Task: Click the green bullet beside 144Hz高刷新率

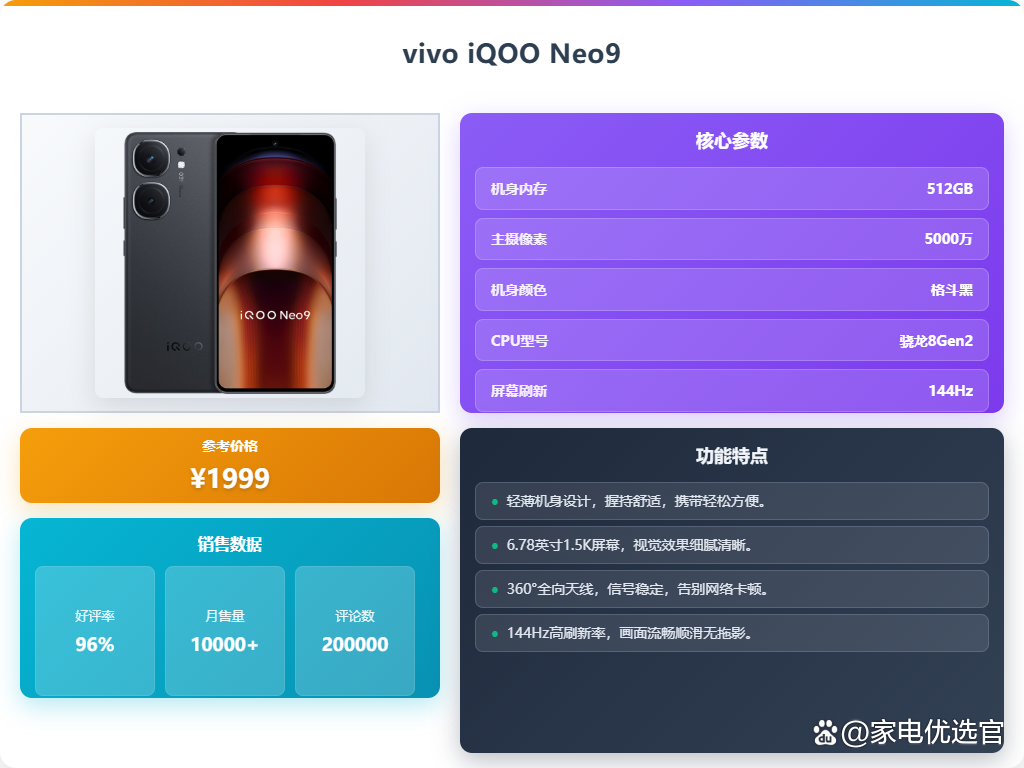Action: 494,633
